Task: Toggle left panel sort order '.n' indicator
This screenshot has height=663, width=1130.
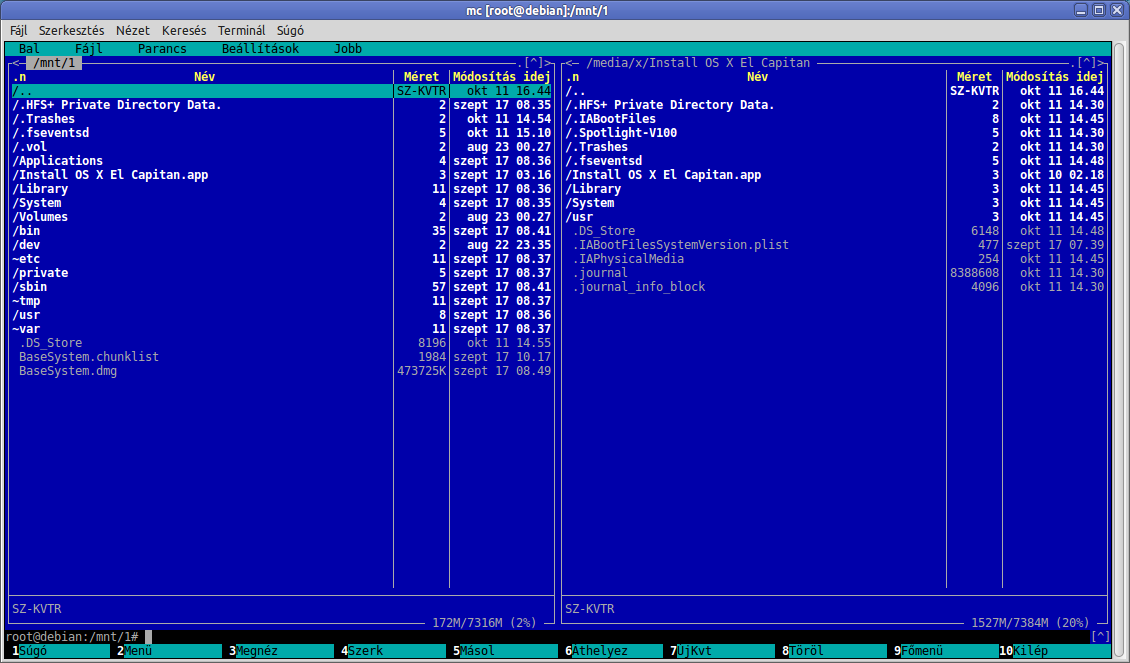Action: tap(19, 77)
